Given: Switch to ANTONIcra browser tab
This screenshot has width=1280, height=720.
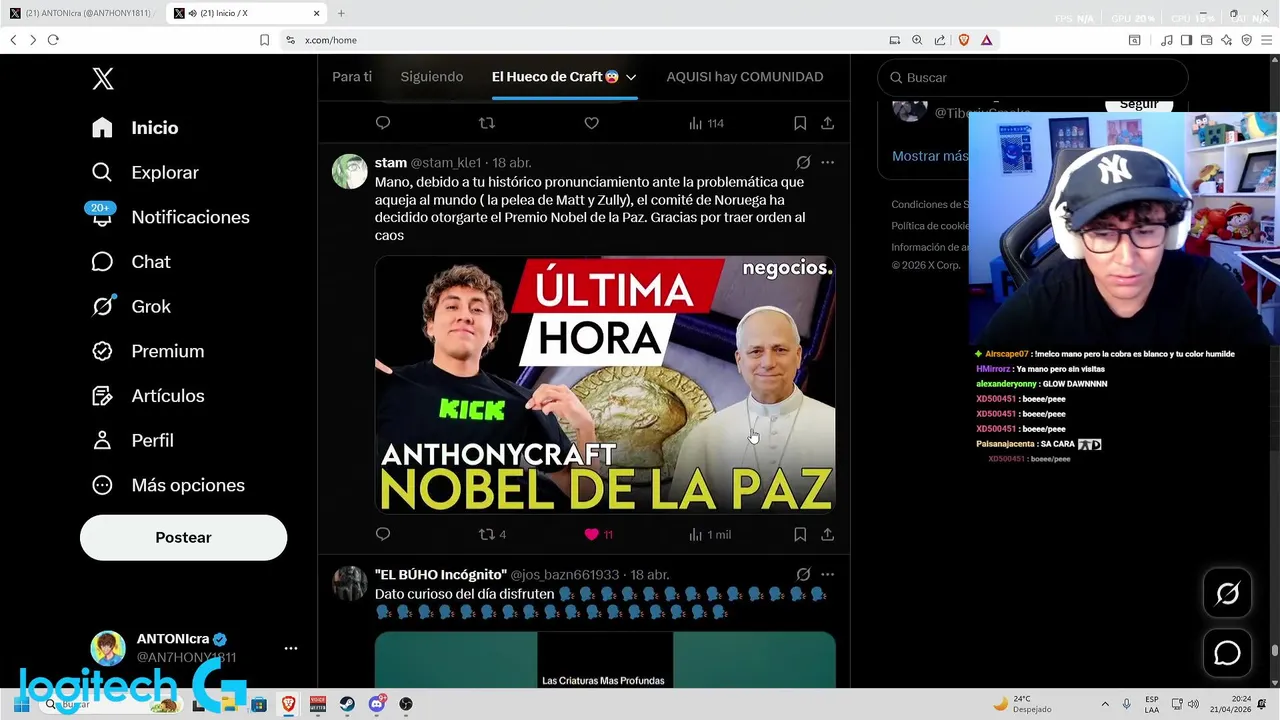Looking at the screenshot, I should pyautogui.click(x=82, y=13).
